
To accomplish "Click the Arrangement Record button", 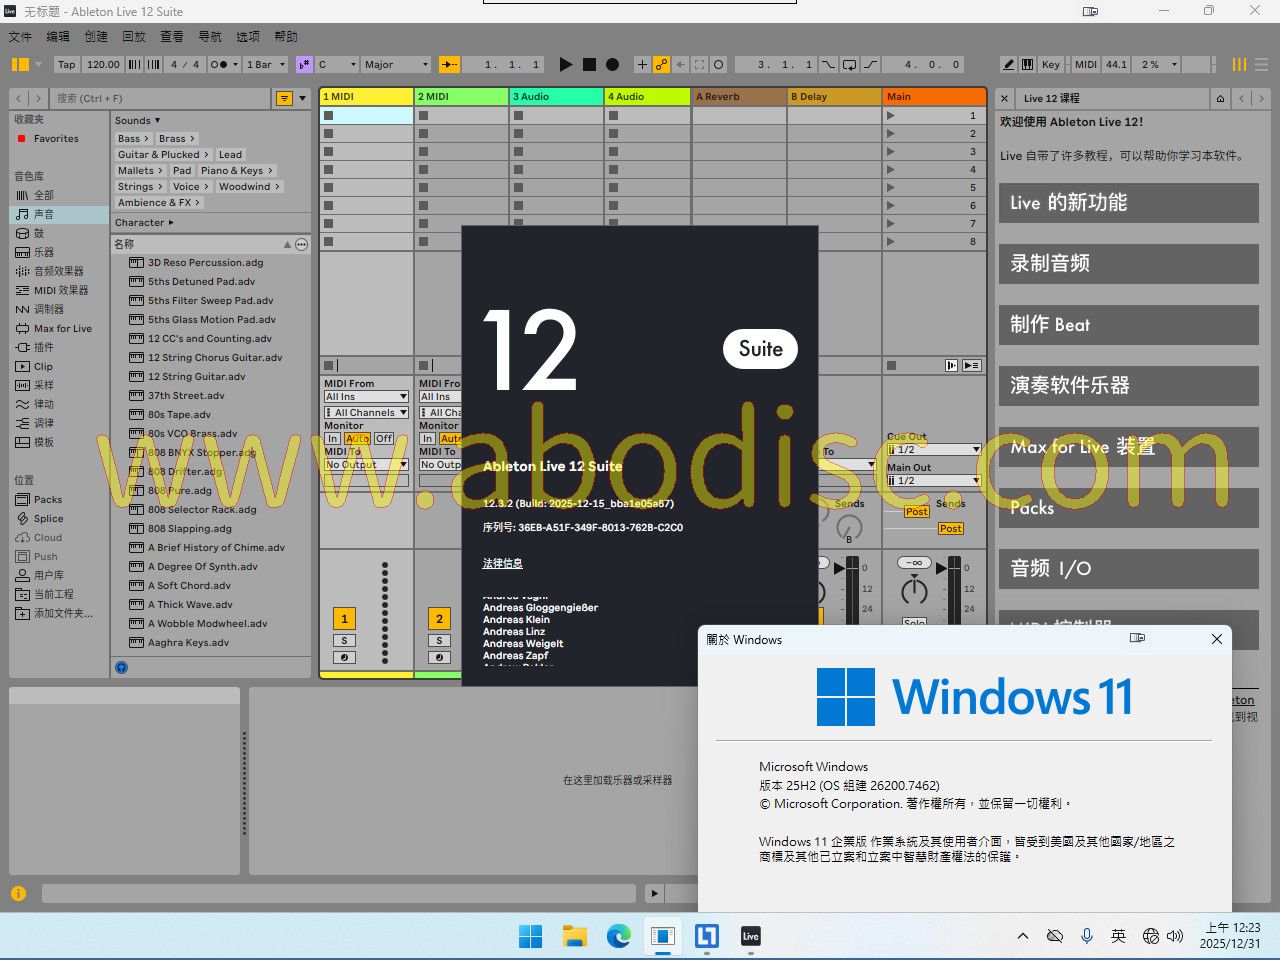I will (x=613, y=64).
